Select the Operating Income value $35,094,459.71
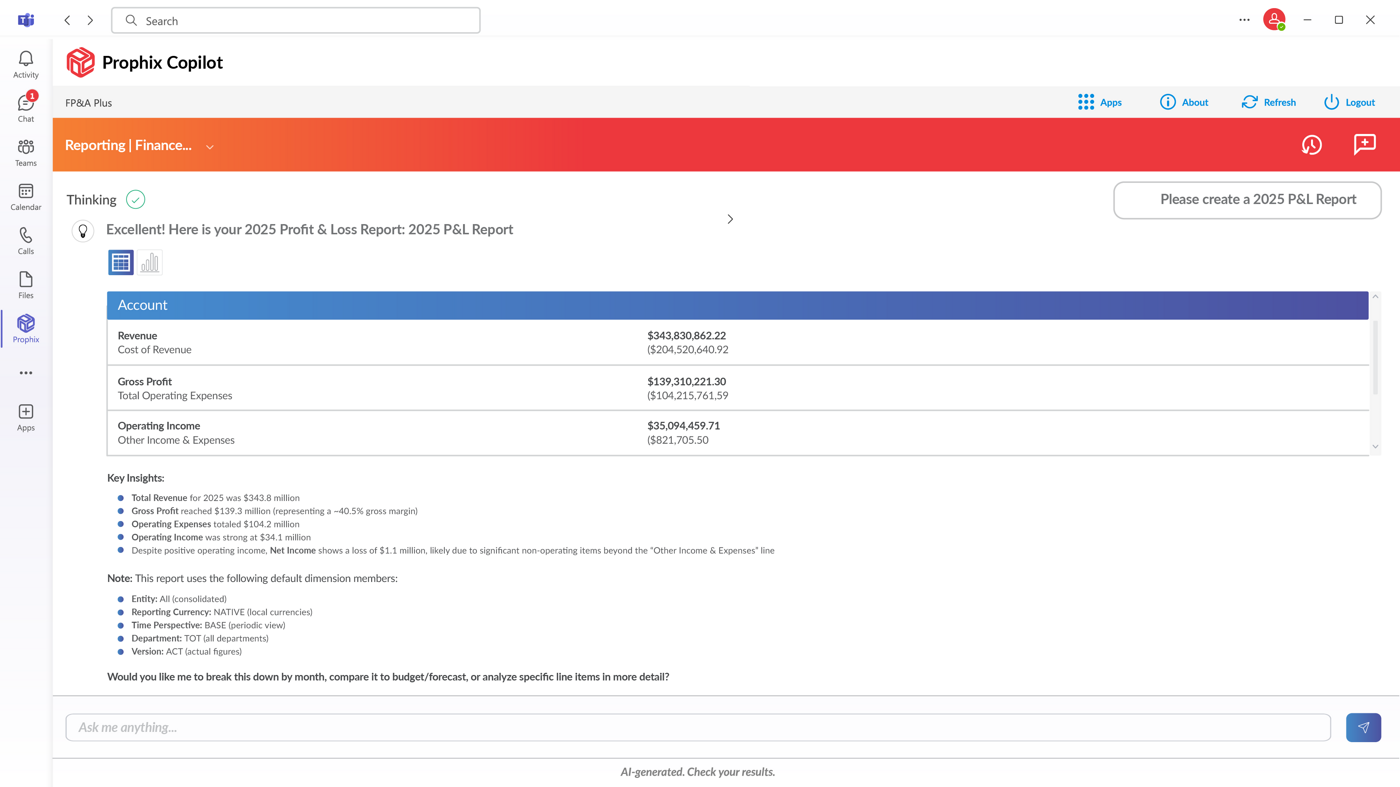 pyautogui.click(x=684, y=426)
